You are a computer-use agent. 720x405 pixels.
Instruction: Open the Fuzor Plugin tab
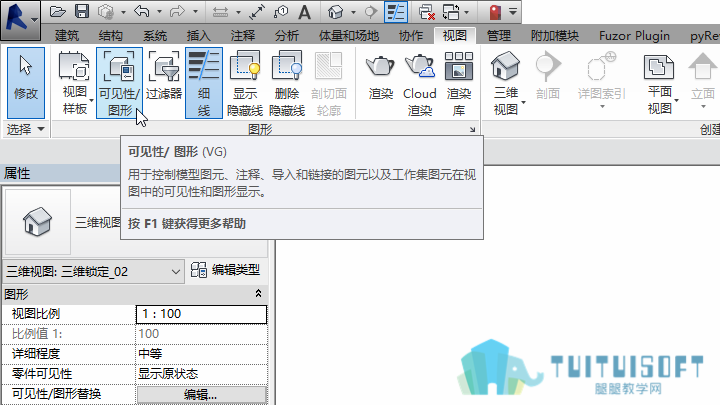(x=634, y=35)
